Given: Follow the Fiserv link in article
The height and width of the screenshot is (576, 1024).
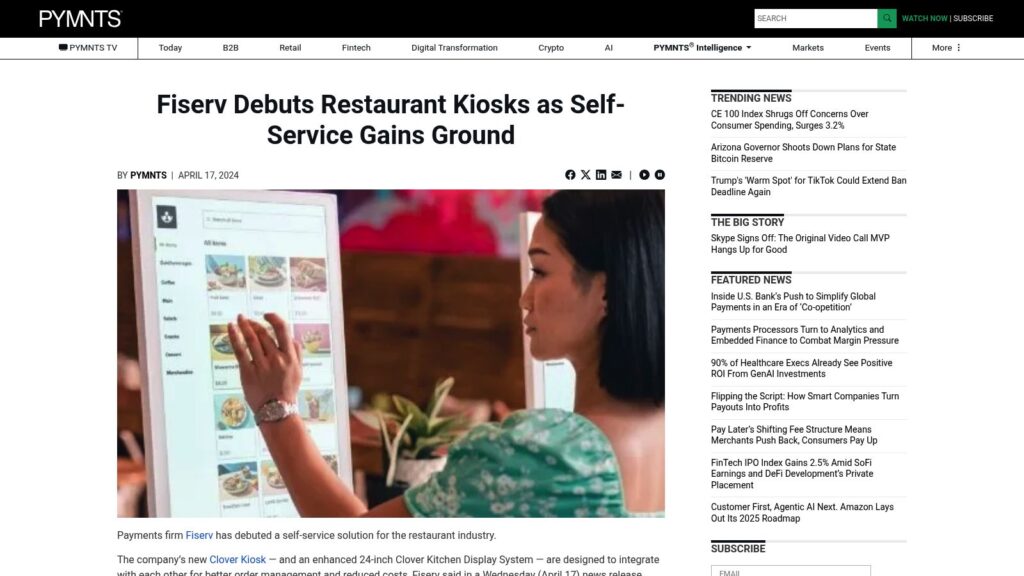Looking at the screenshot, I should pos(199,536).
